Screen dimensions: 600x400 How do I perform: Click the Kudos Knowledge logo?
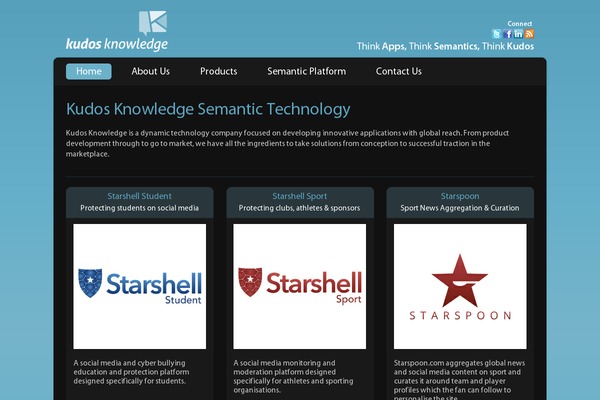117,31
